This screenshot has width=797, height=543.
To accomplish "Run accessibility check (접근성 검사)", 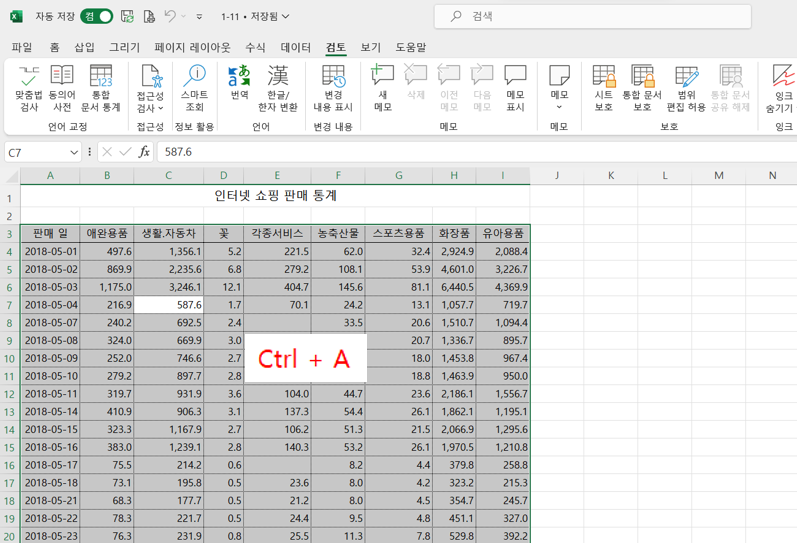I will 150,88.
